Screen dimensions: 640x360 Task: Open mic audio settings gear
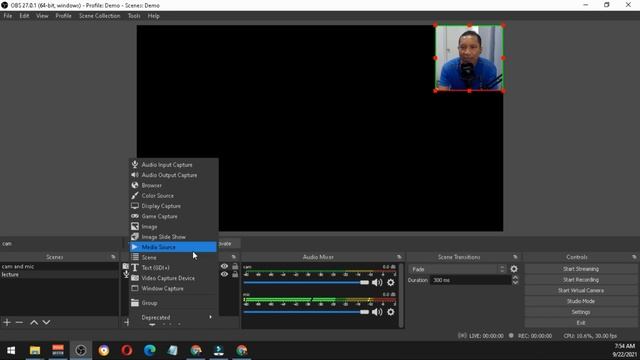391,312
